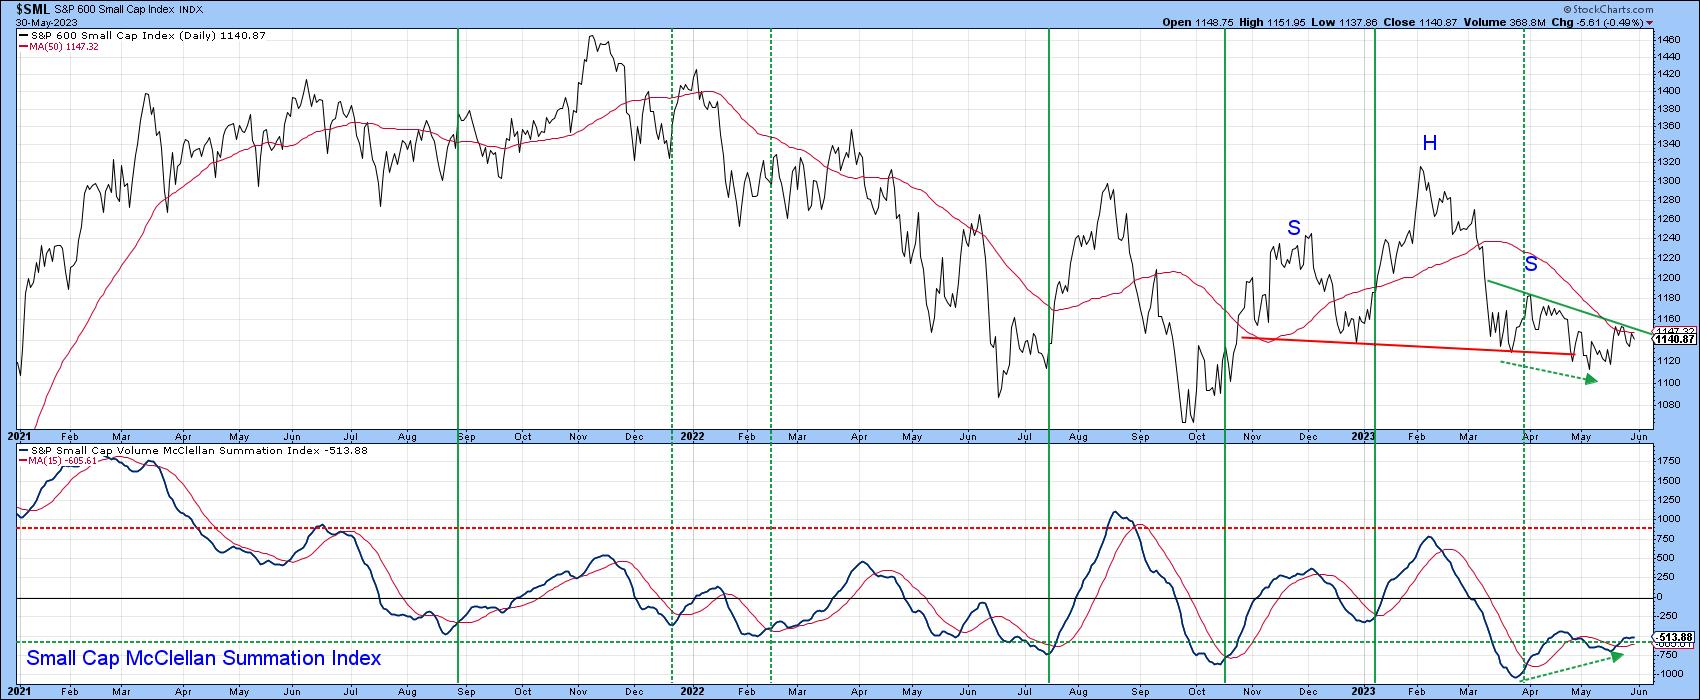Click the 1240 price axis label
Screen dimensions: 1700x700
click(x=1669, y=238)
